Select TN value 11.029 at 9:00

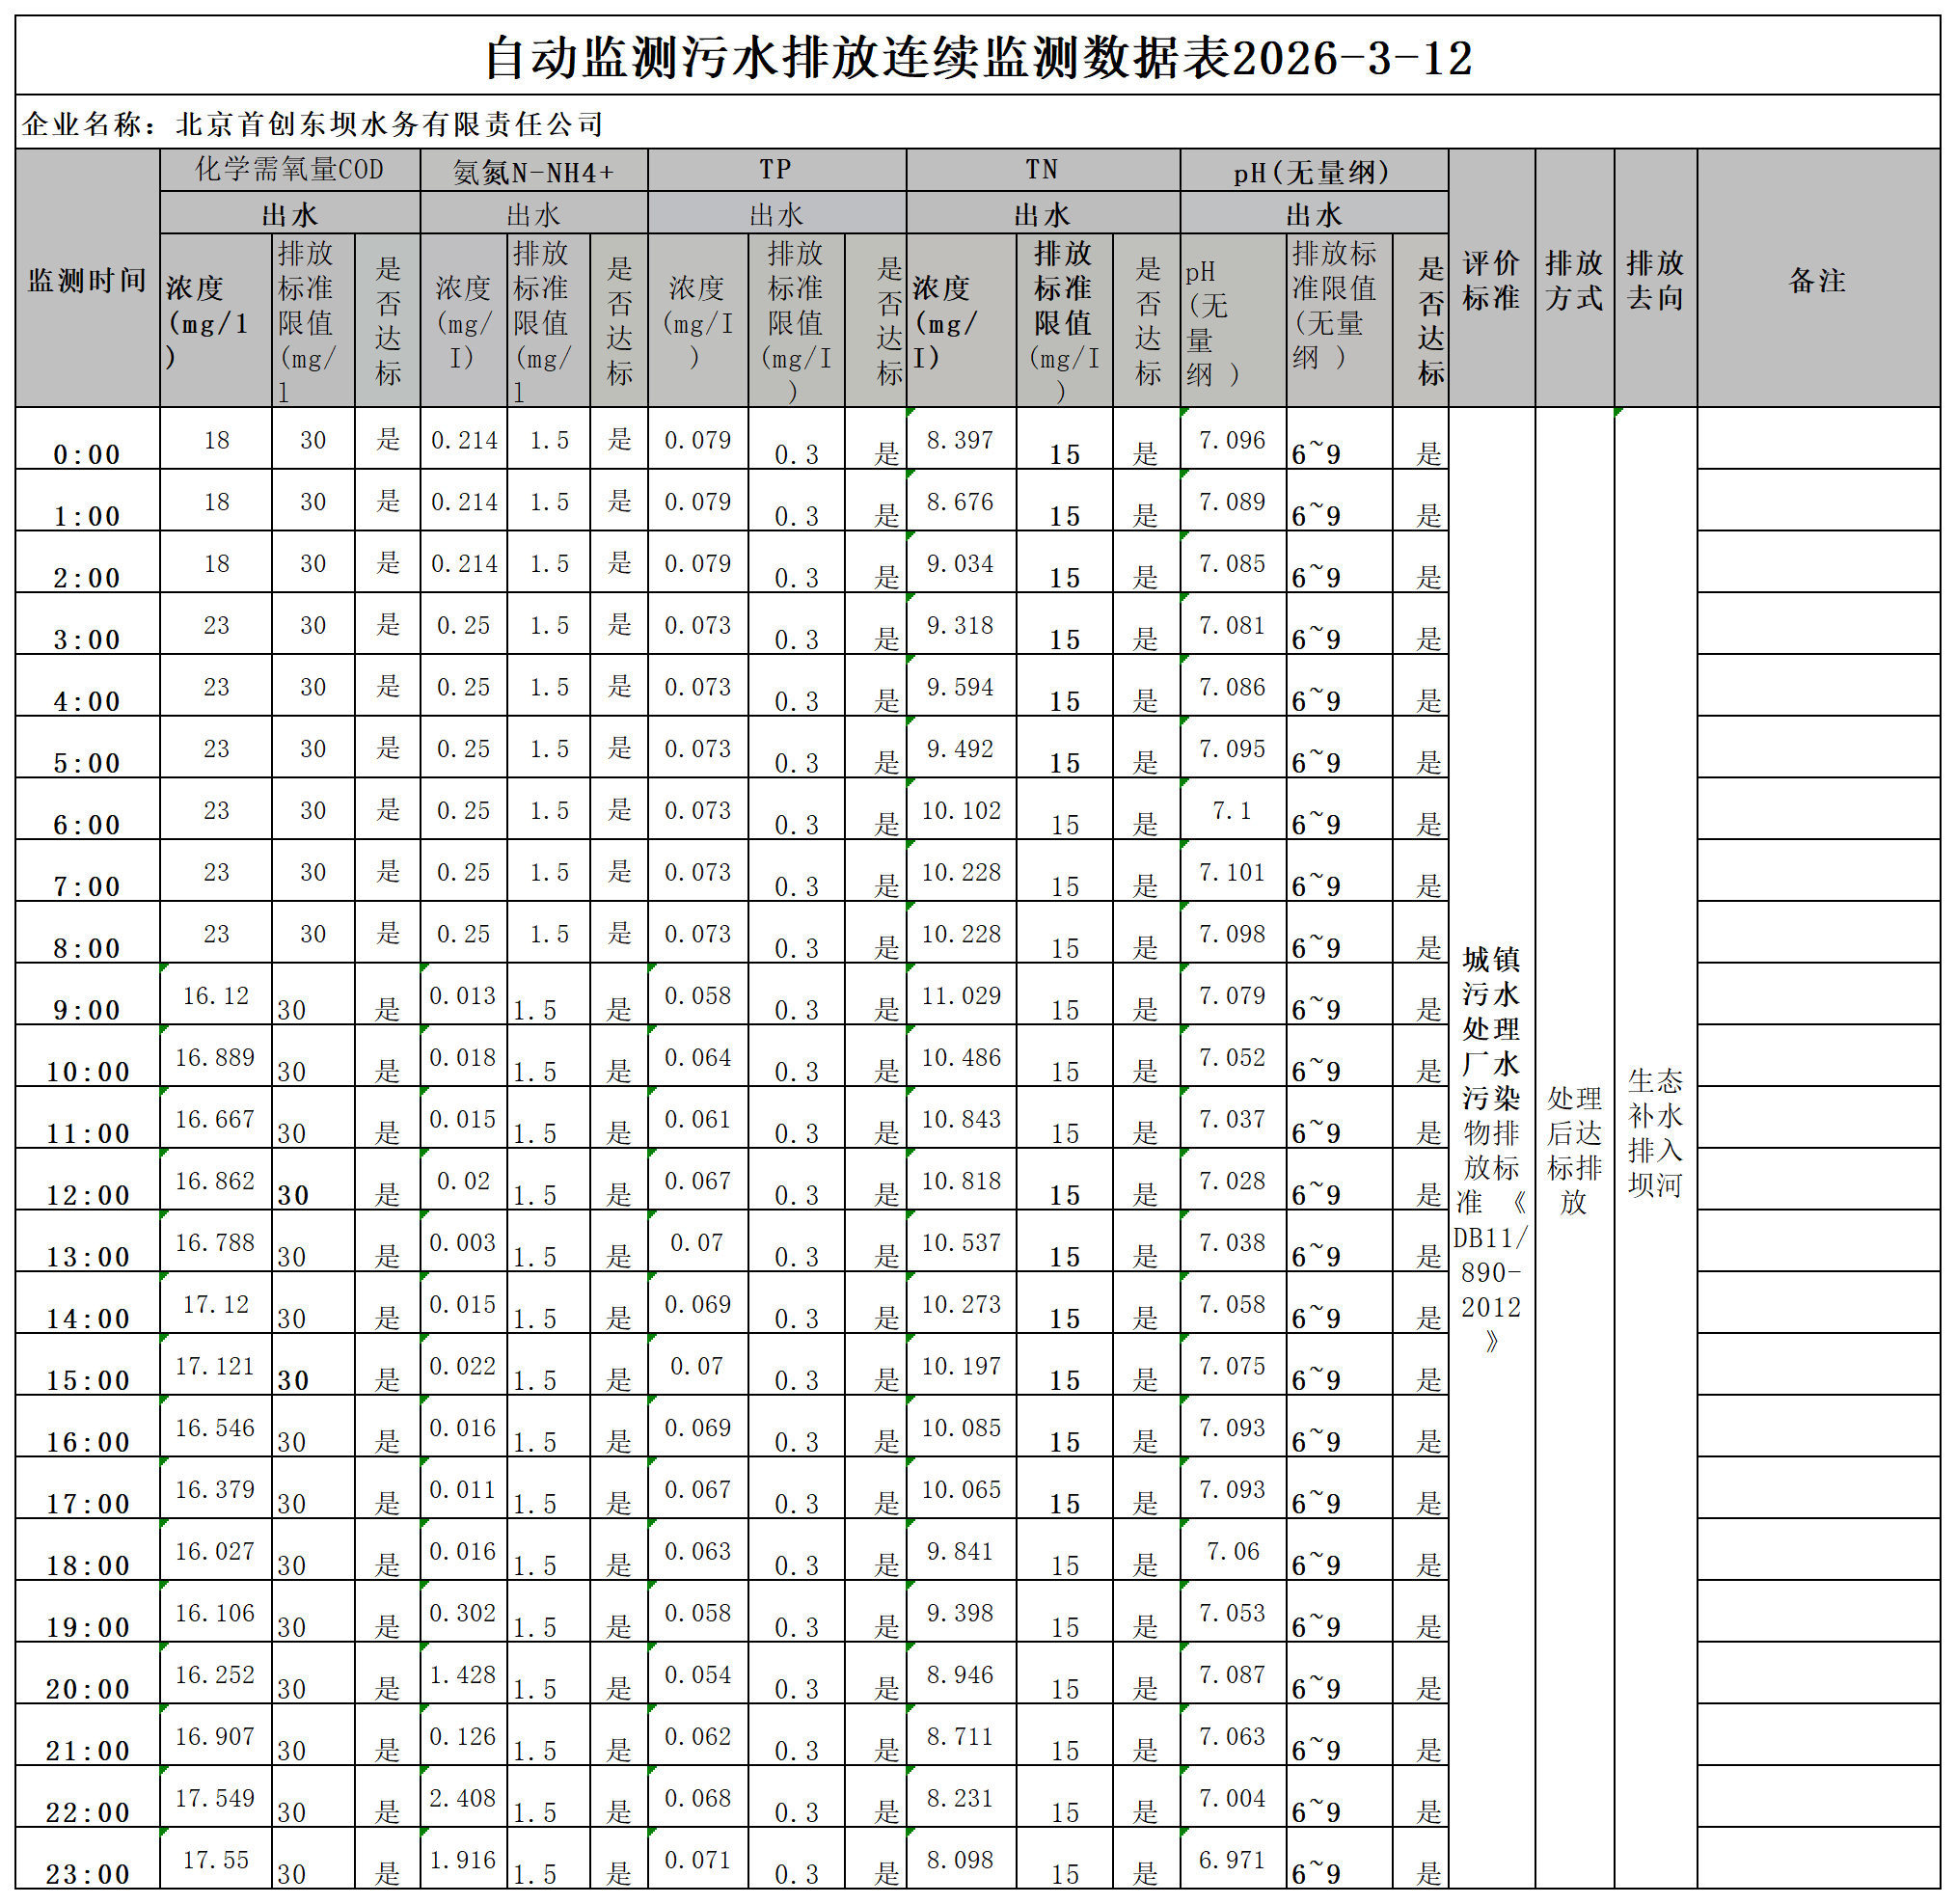tap(960, 995)
